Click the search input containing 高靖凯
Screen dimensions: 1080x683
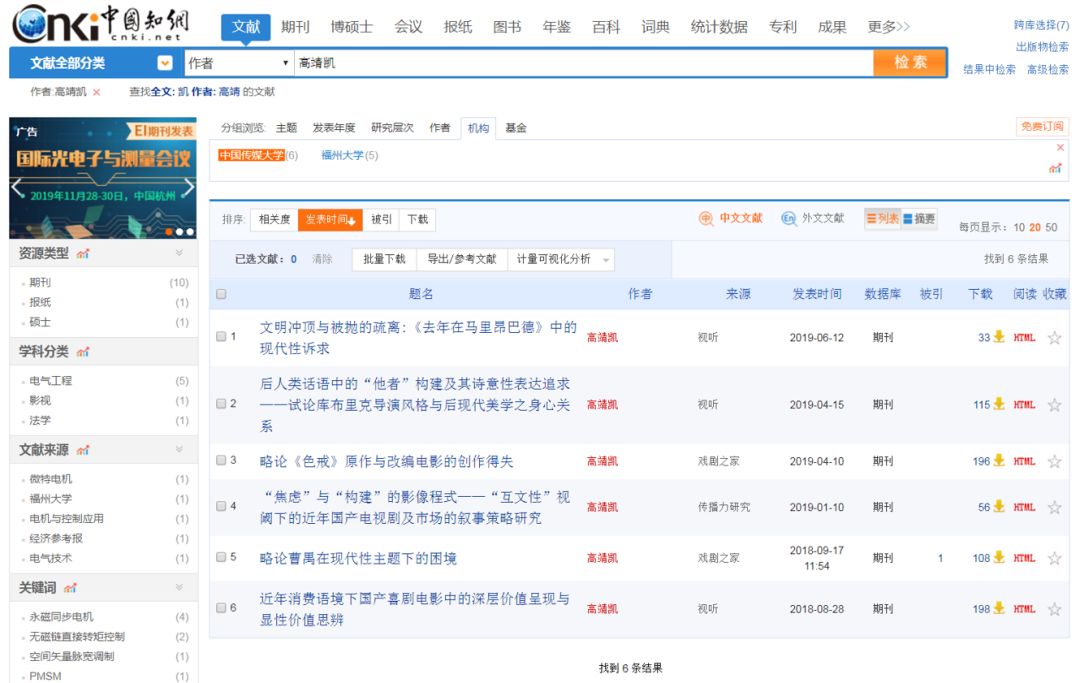point(583,63)
